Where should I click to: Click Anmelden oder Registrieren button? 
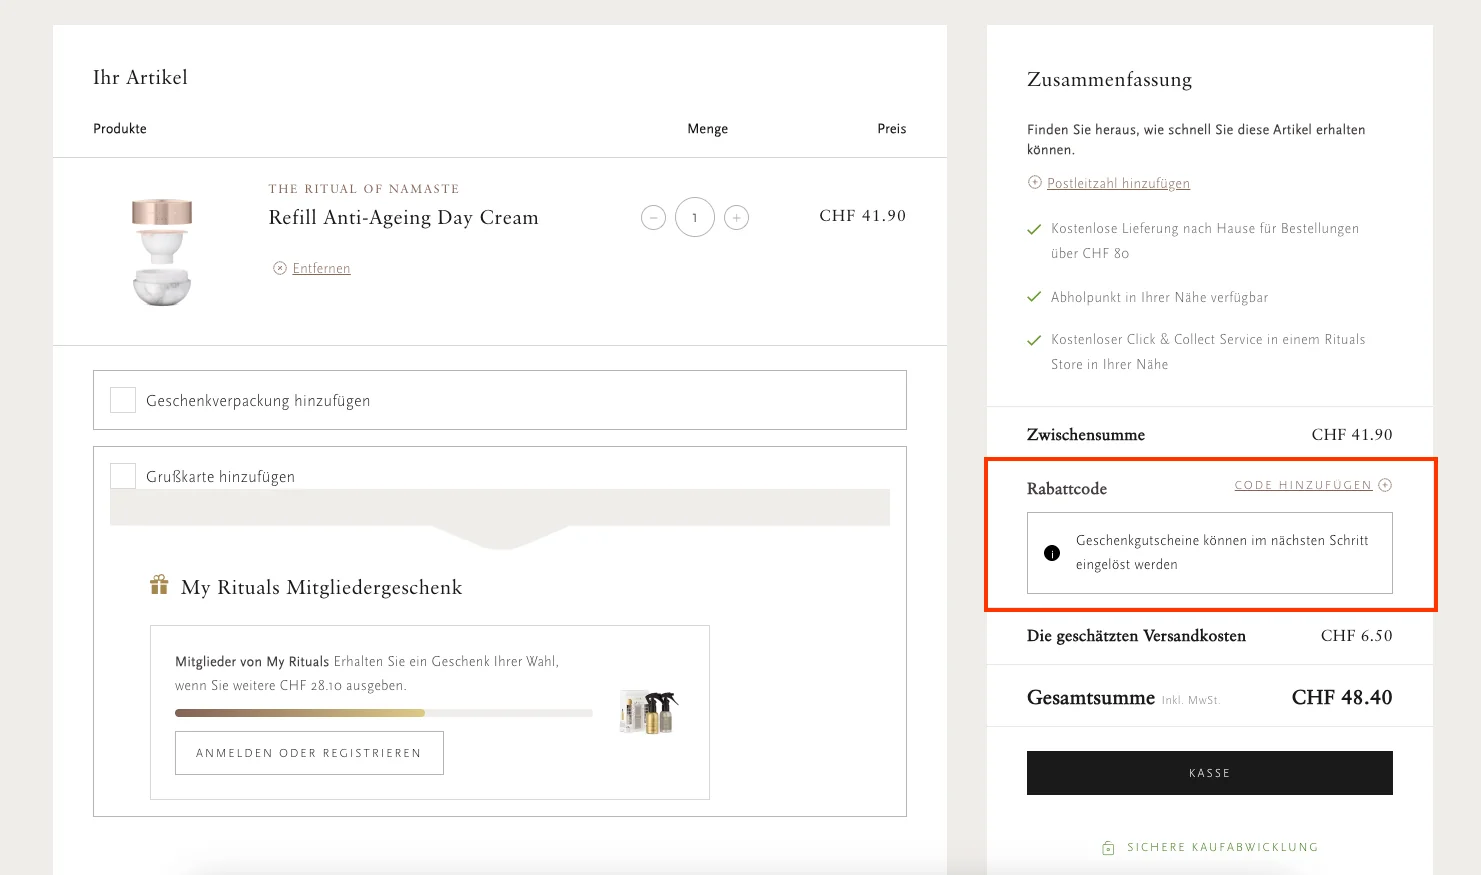[x=309, y=753]
